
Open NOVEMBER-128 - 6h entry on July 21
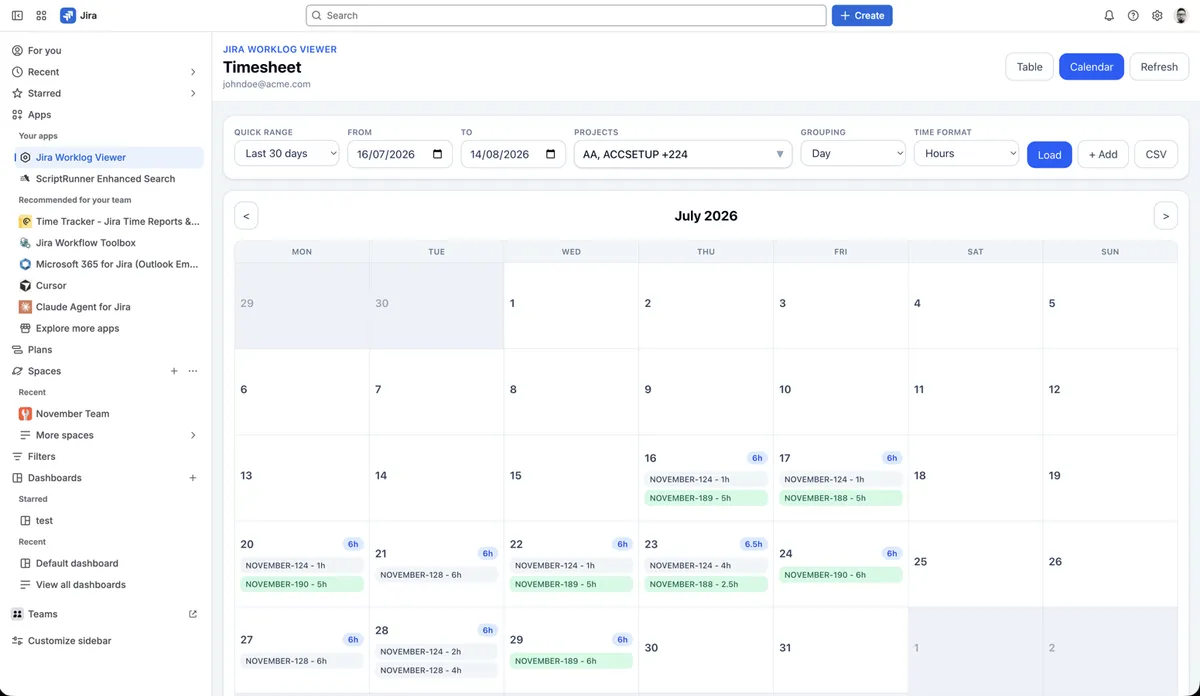click(436, 575)
